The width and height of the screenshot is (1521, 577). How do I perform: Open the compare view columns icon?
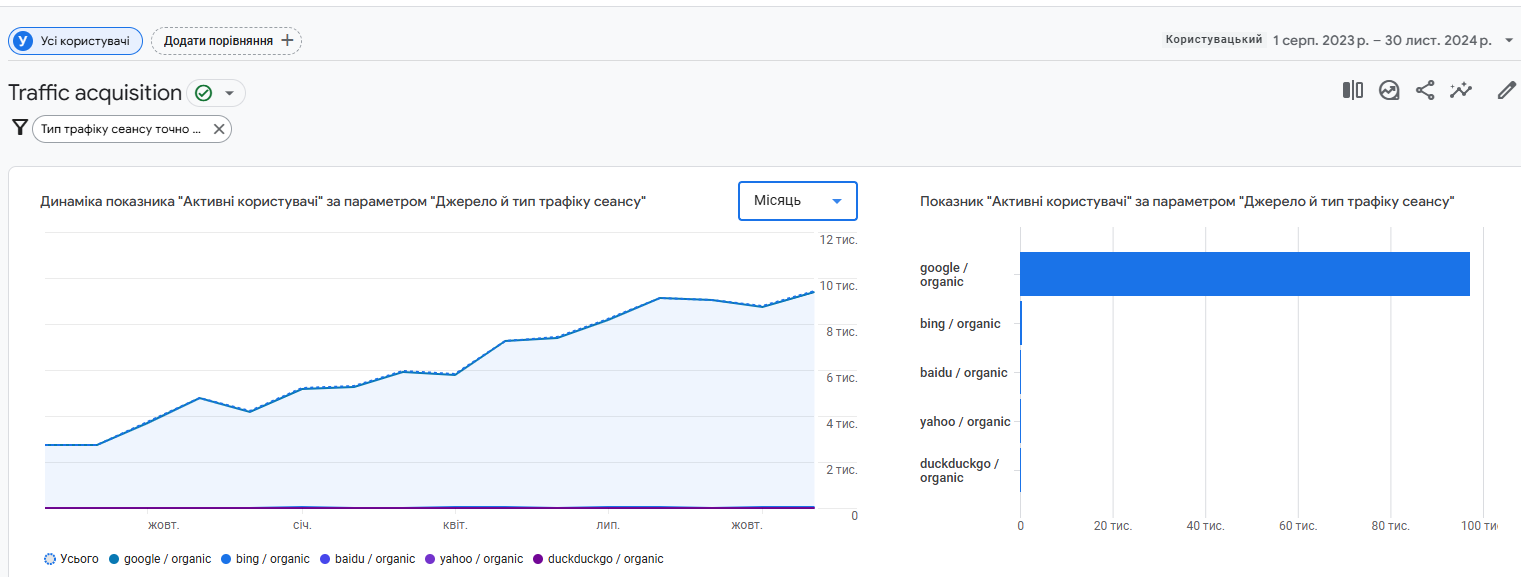(x=1353, y=91)
